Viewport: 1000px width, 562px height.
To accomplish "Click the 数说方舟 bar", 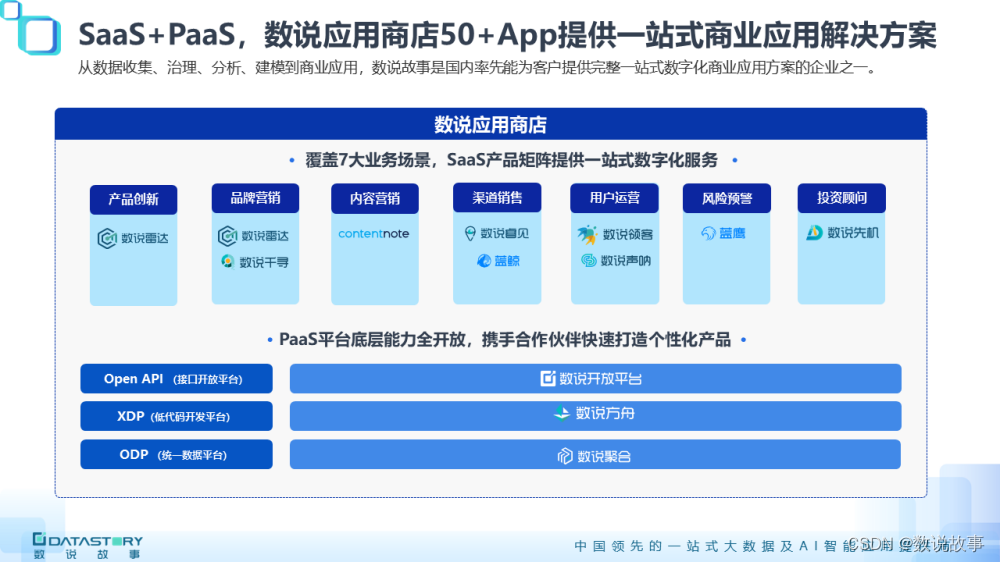I will pyautogui.click(x=595, y=416).
